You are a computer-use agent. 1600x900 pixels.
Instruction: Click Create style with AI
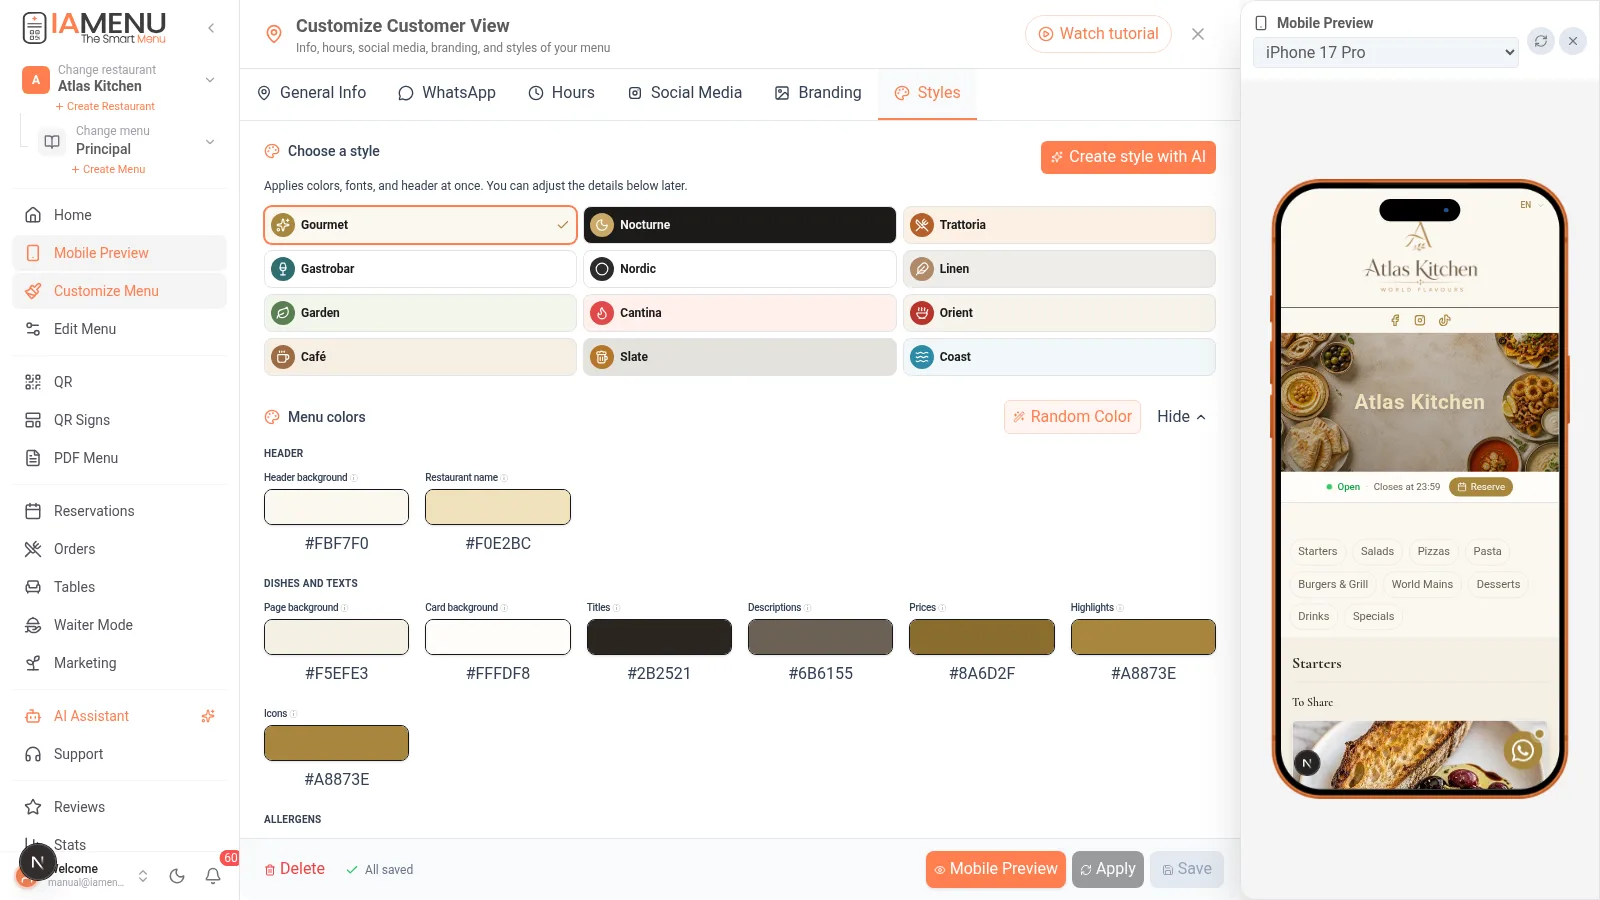(1128, 157)
